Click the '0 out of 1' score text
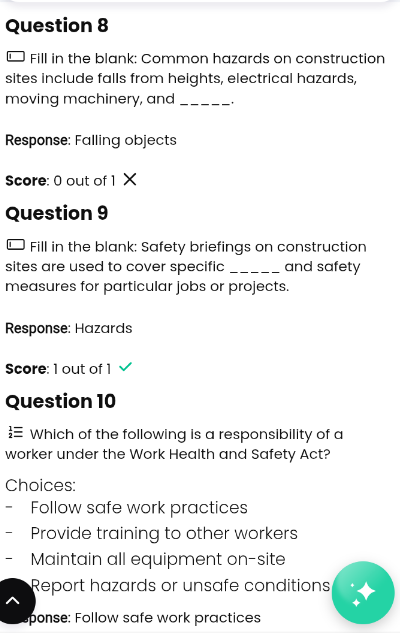Viewport: 400px width, 633px height. click(x=84, y=181)
